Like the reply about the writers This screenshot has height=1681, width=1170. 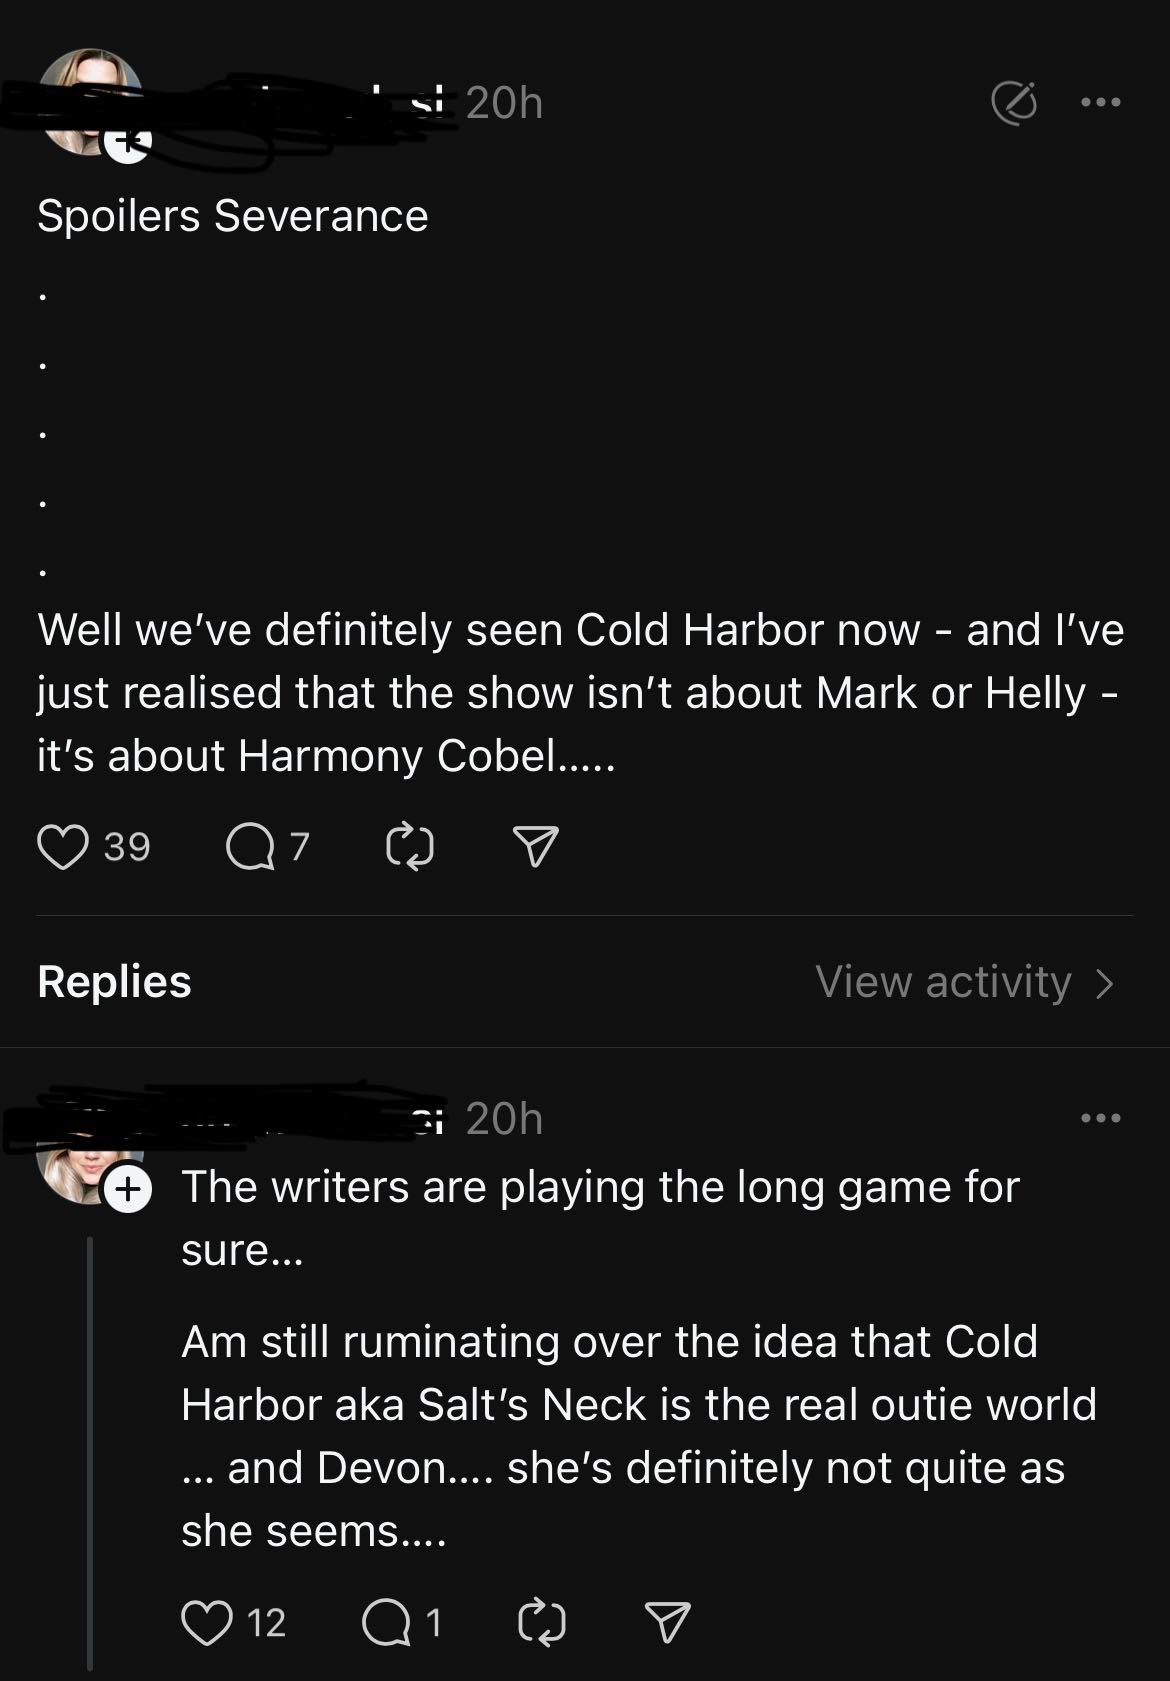click(x=207, y=1622)
